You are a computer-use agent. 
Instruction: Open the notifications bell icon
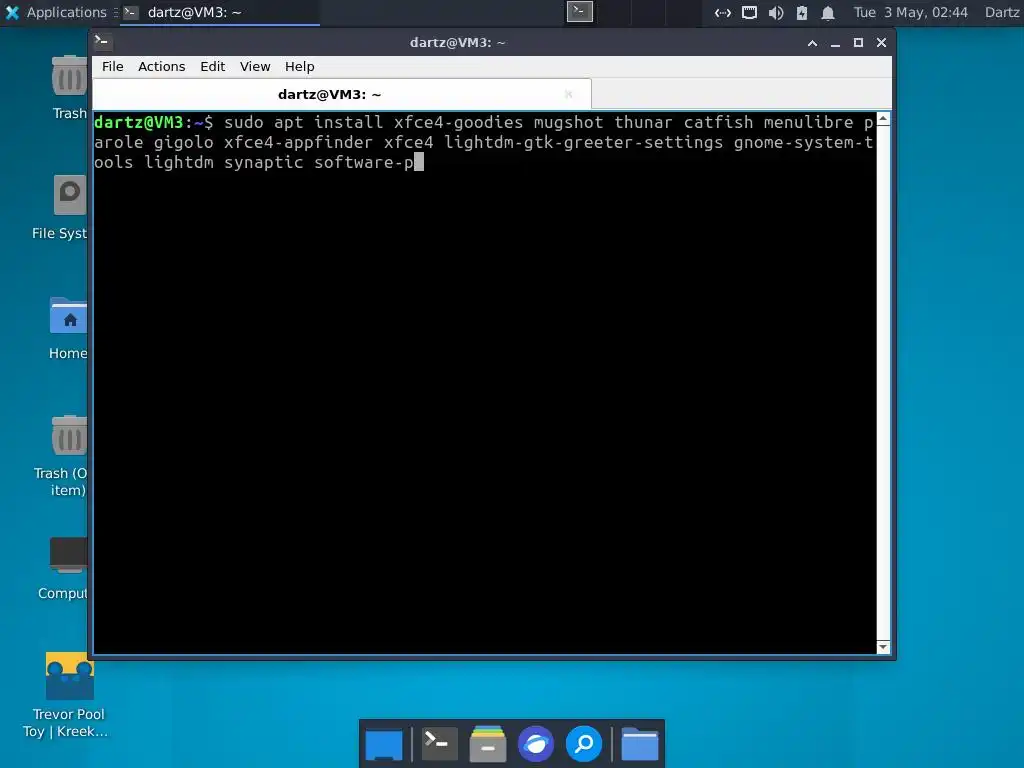827,12
